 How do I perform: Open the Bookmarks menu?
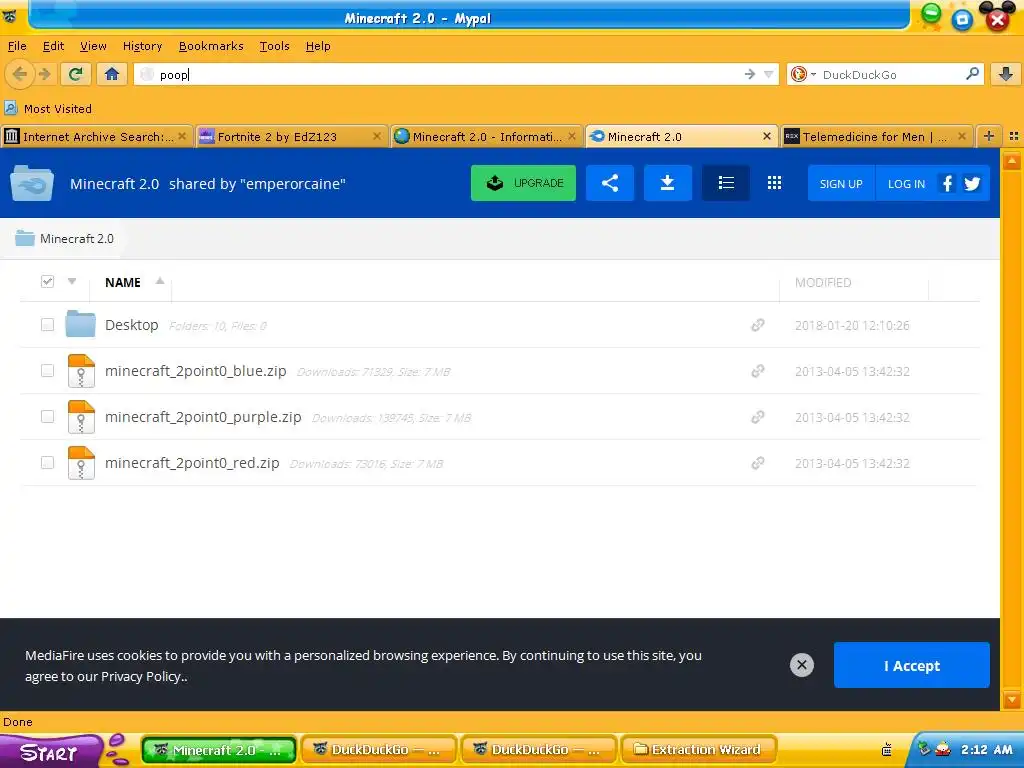pos(211,46)
